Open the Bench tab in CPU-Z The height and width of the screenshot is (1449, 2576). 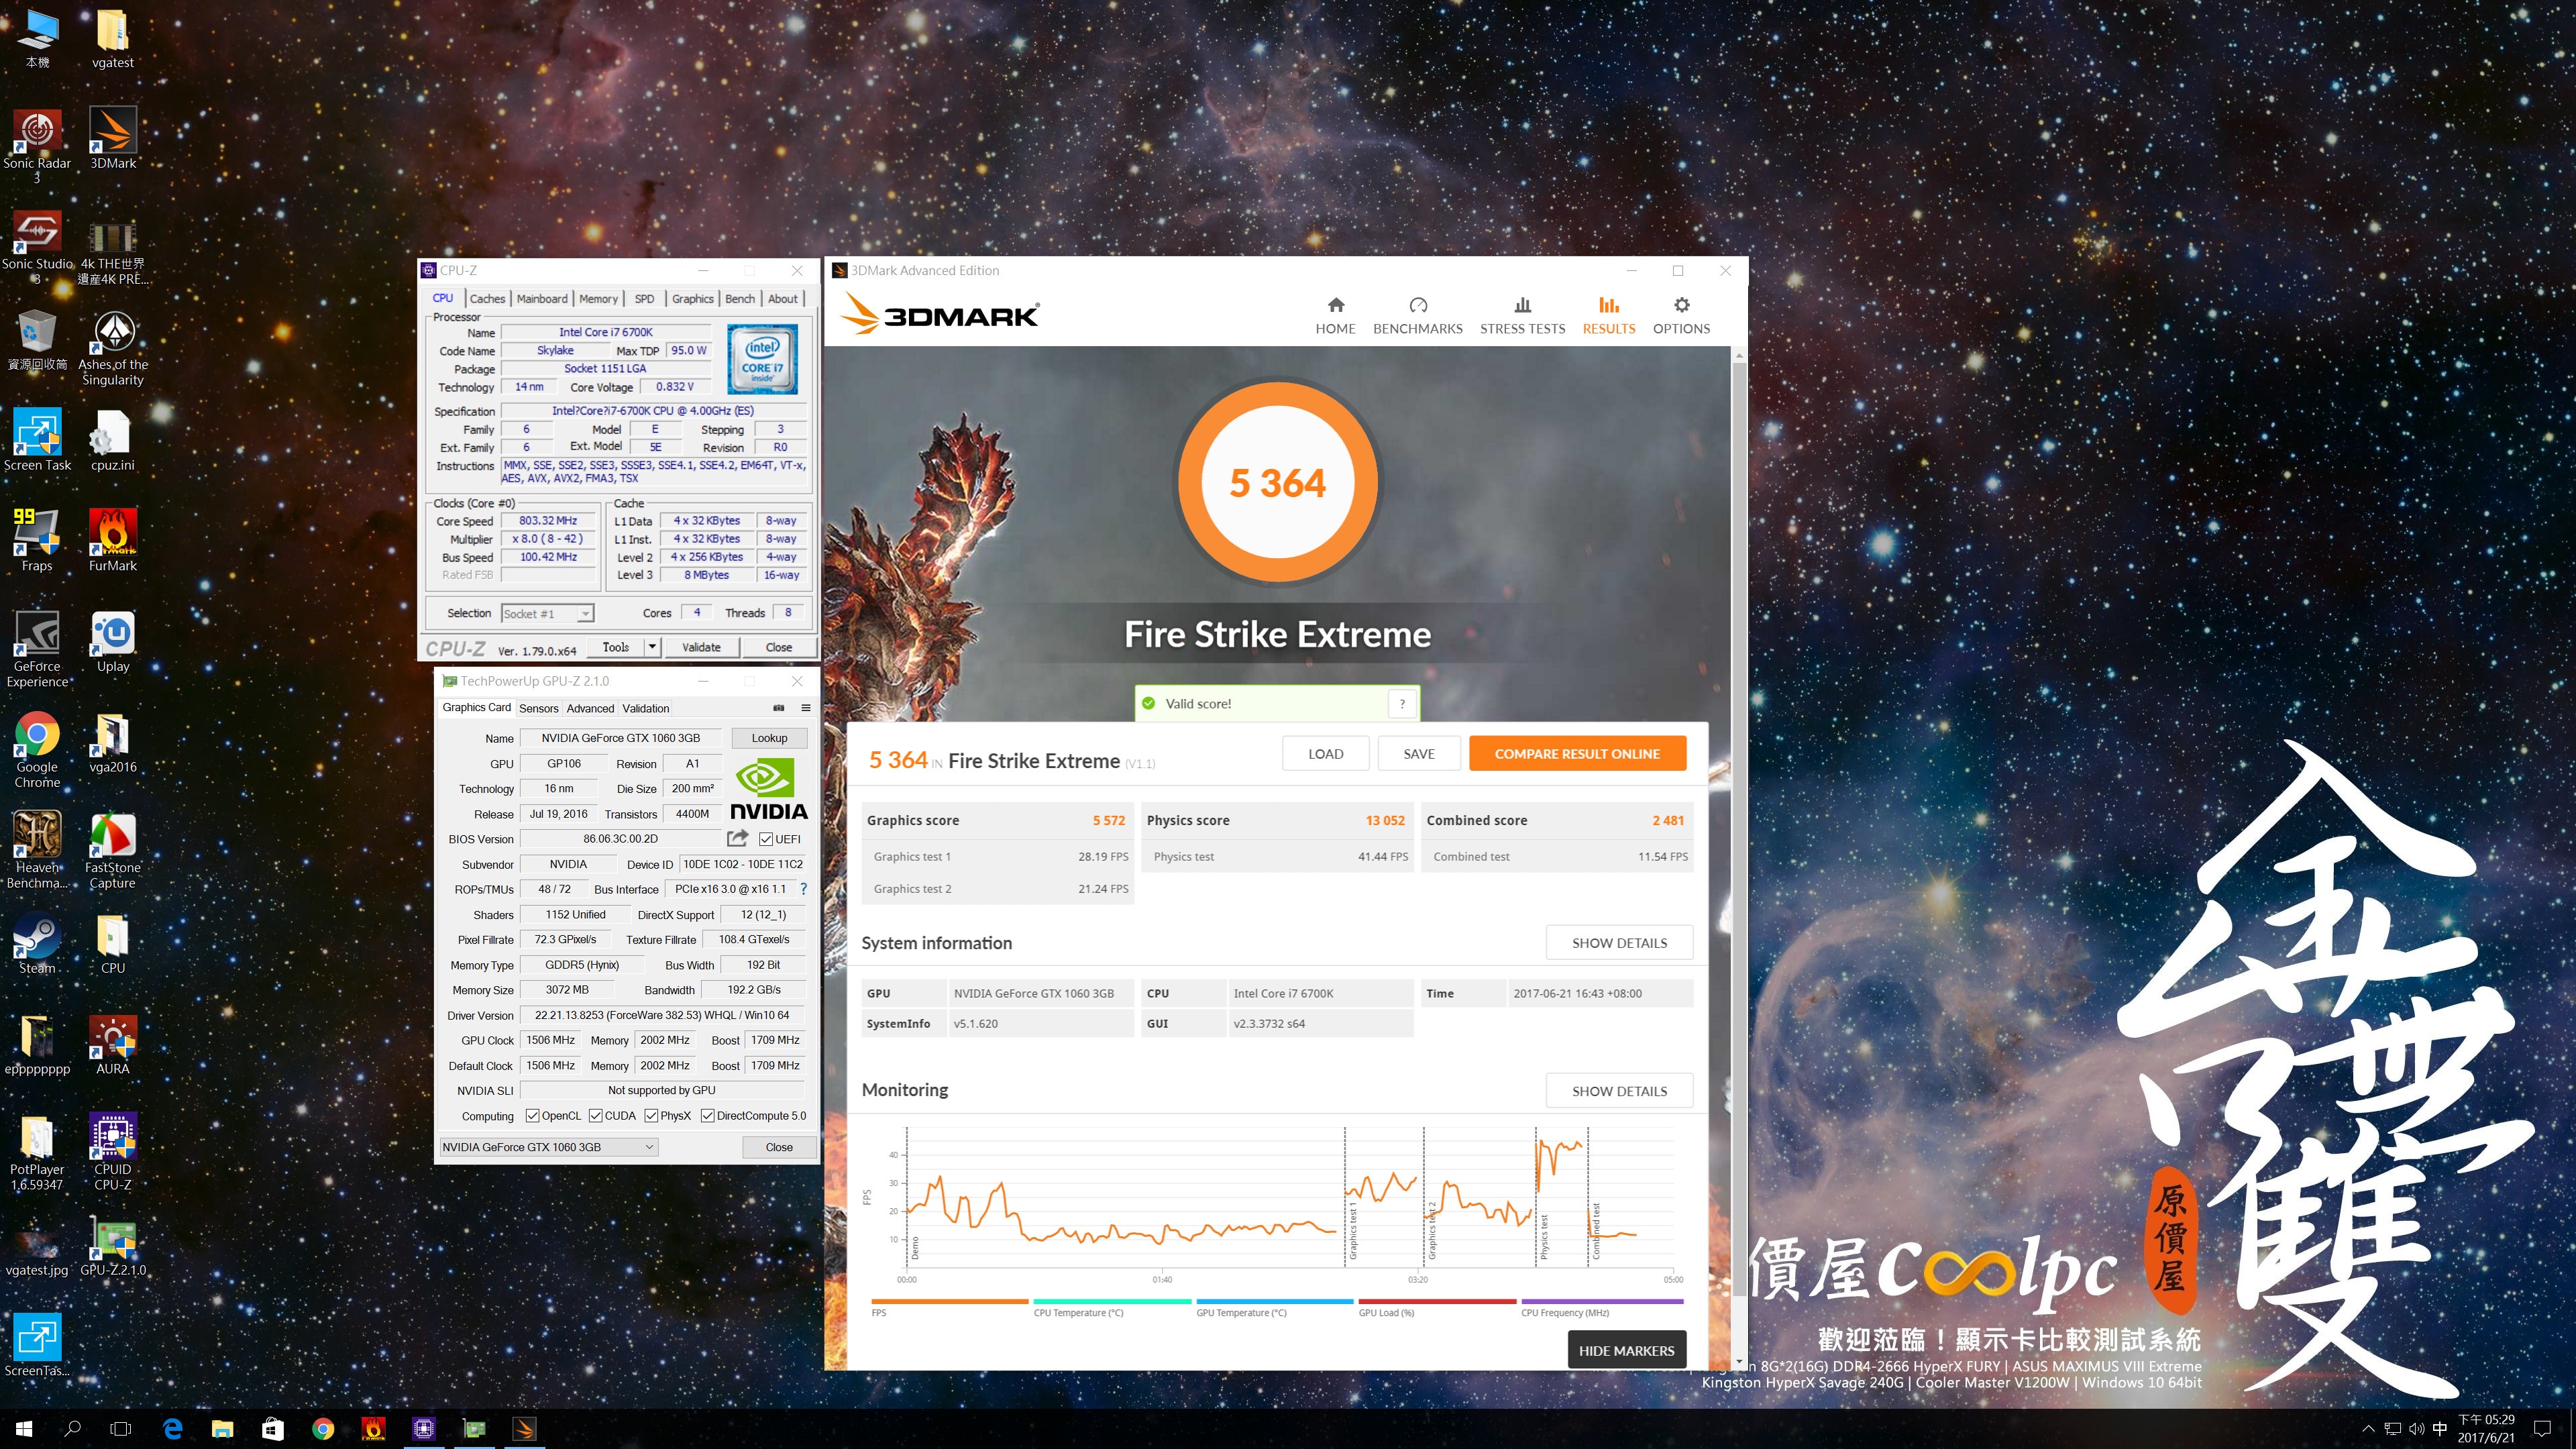[x=740, y=298]
